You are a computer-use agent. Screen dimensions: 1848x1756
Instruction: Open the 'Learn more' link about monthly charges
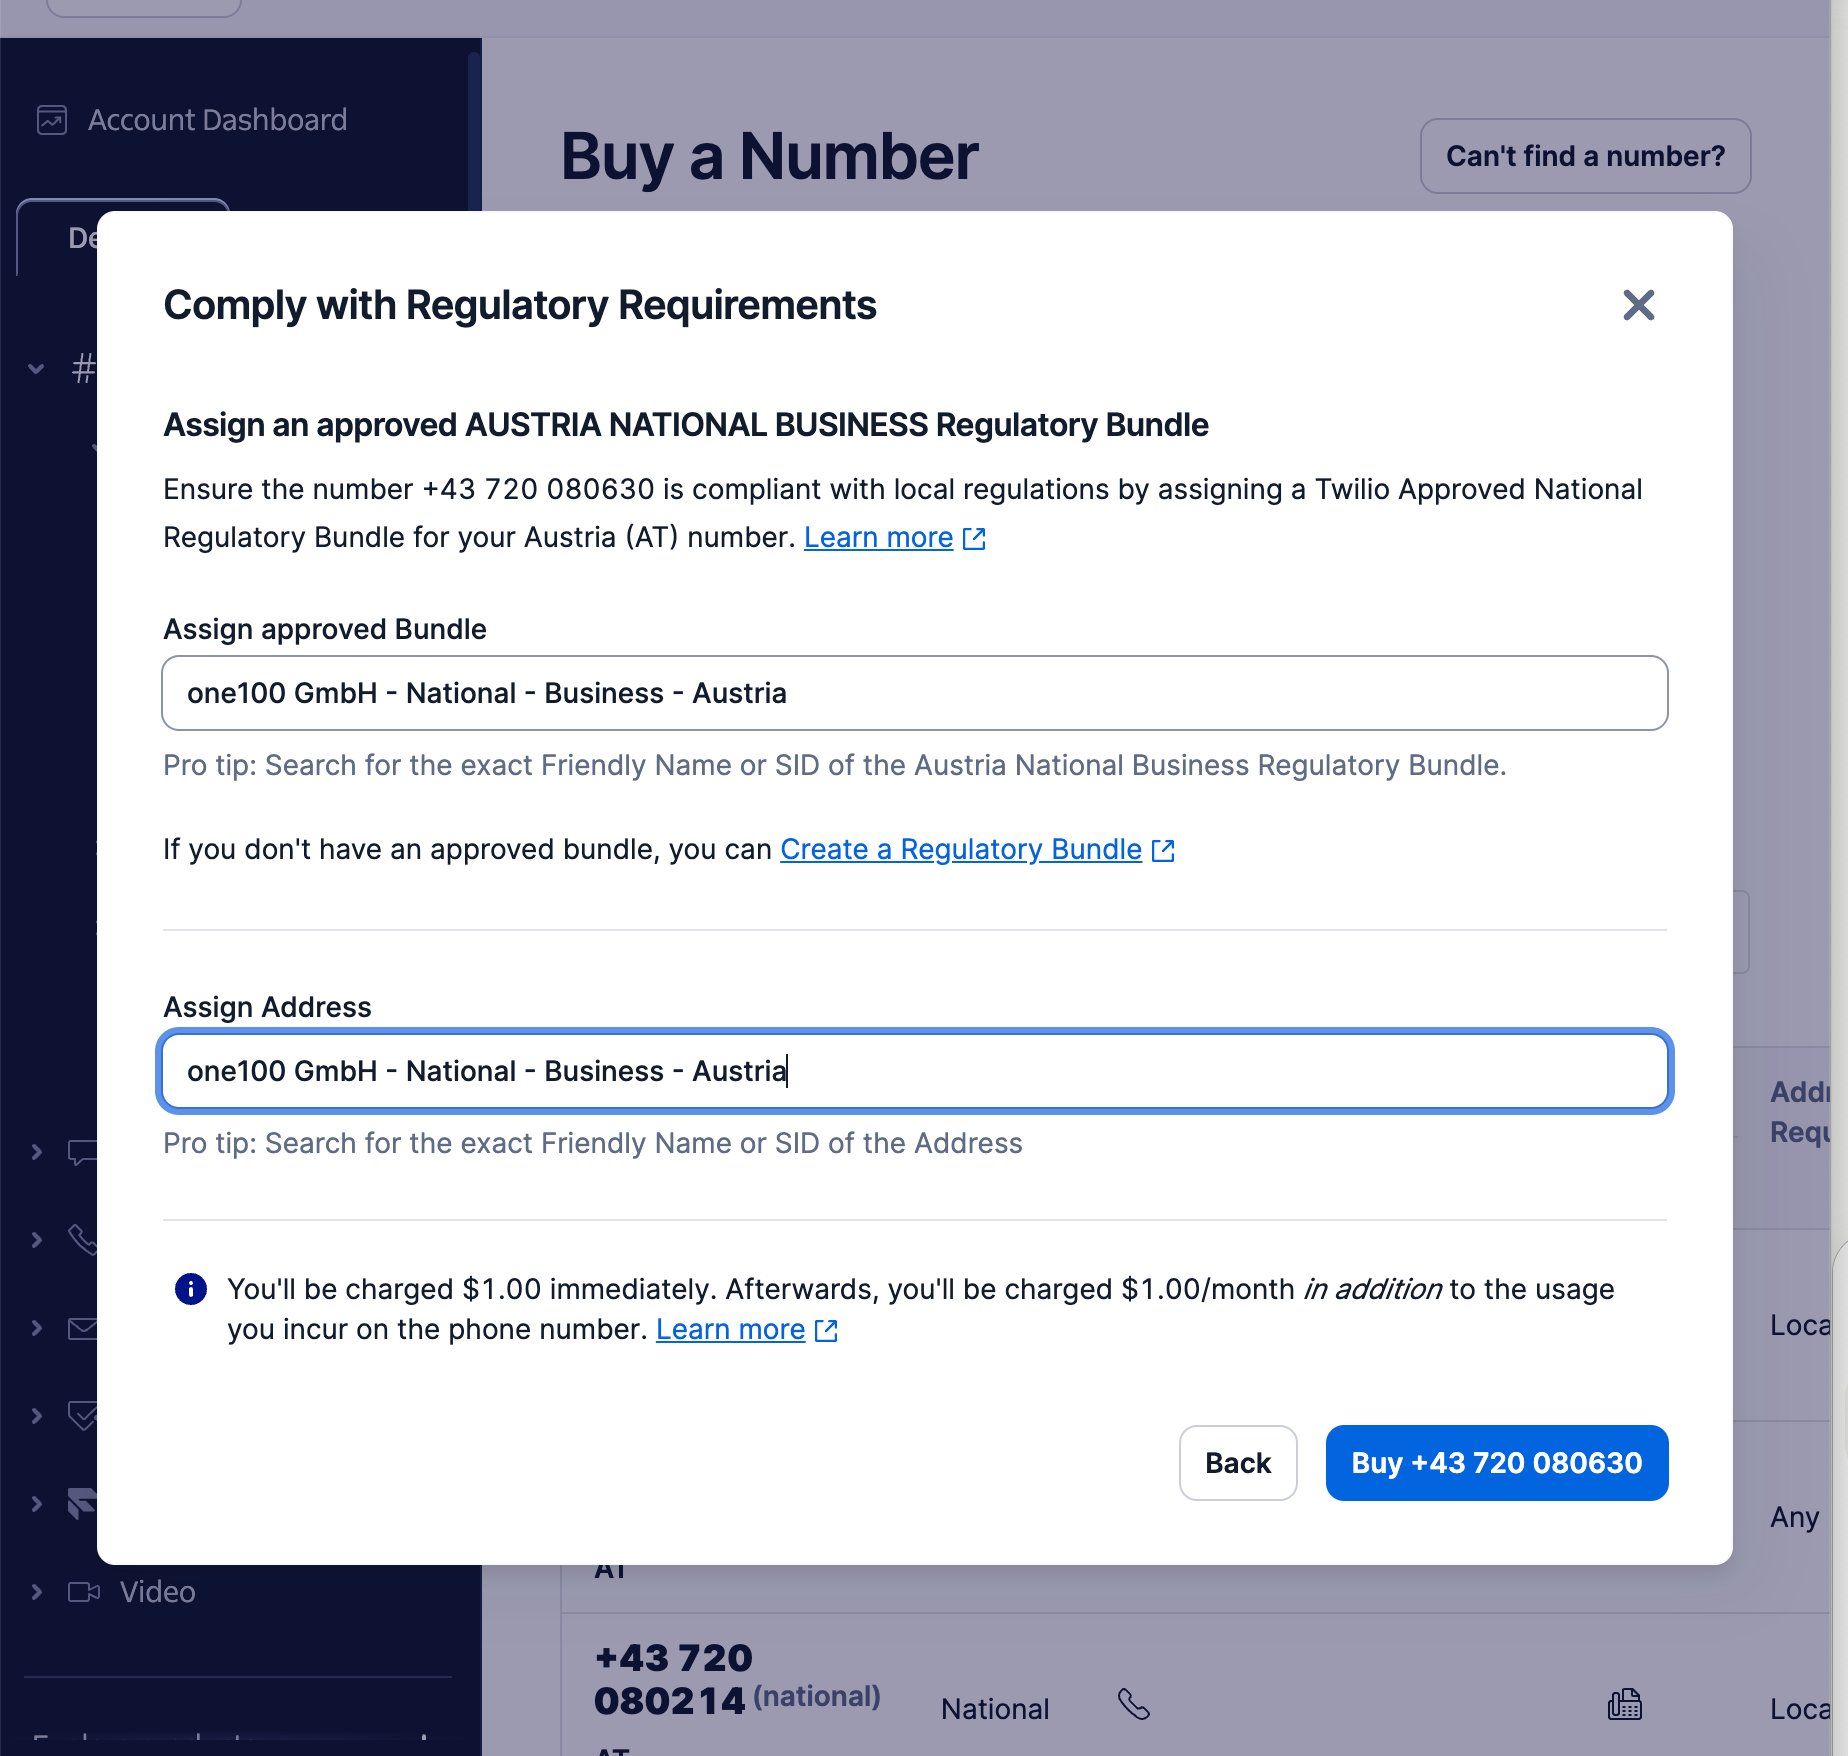click(x=730, y=1329)
